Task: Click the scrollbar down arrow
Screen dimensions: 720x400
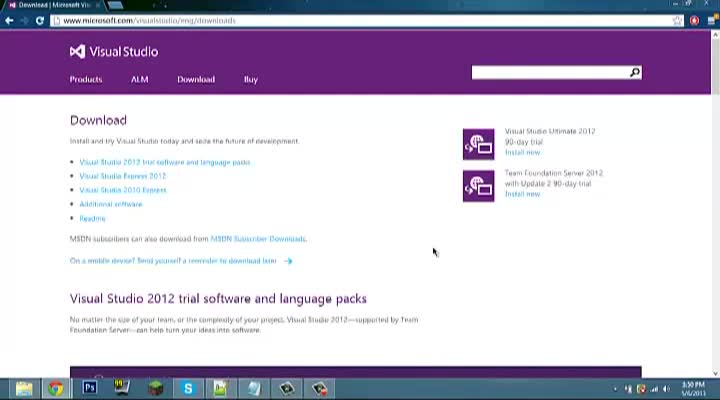Action: [715, 373]
